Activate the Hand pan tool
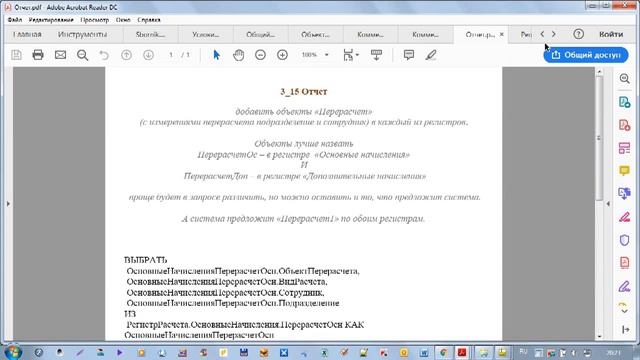This screenshot has width=640, height=360. click(x=238, y=55)
